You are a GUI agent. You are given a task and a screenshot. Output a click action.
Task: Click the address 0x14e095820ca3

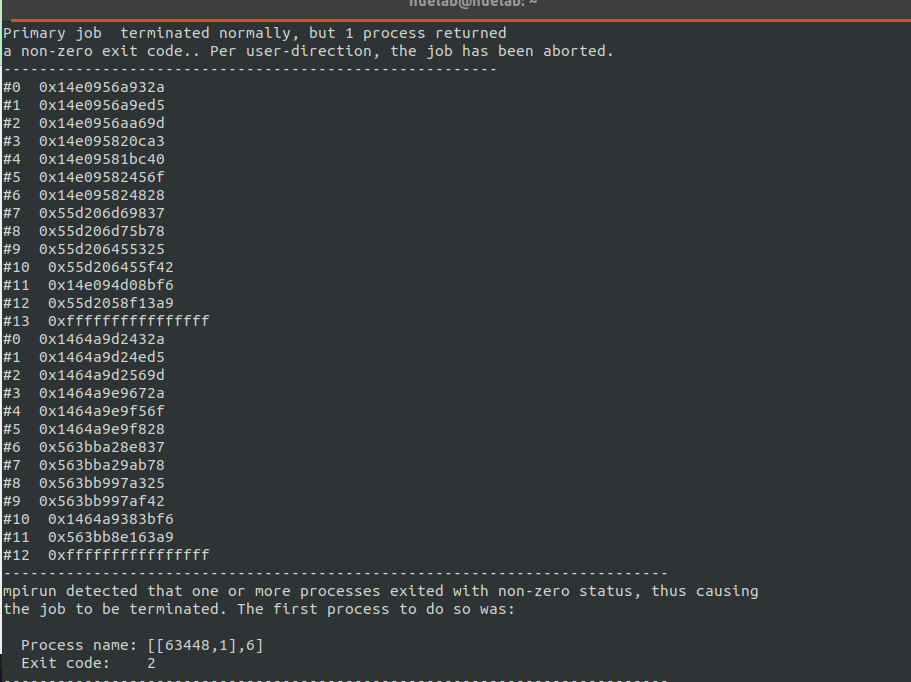[102, 141]
